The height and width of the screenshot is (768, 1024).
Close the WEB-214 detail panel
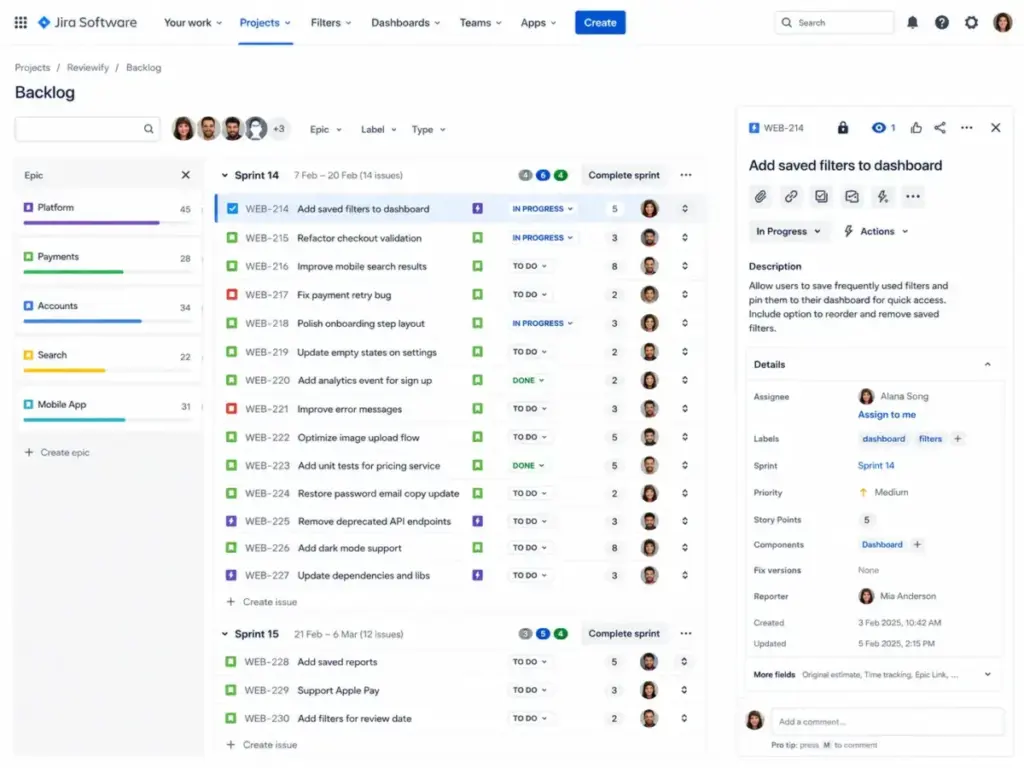[x=995, y=128]
